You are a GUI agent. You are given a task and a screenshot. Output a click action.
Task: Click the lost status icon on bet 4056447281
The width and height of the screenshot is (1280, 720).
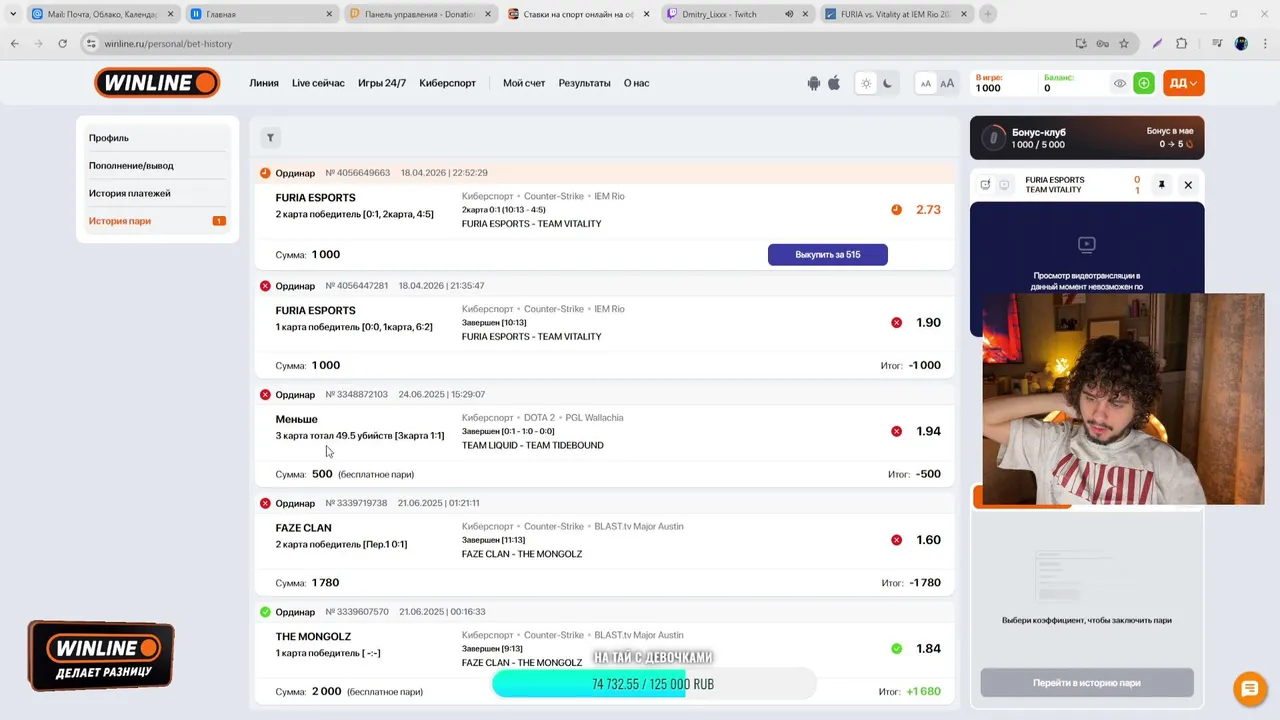265,286
